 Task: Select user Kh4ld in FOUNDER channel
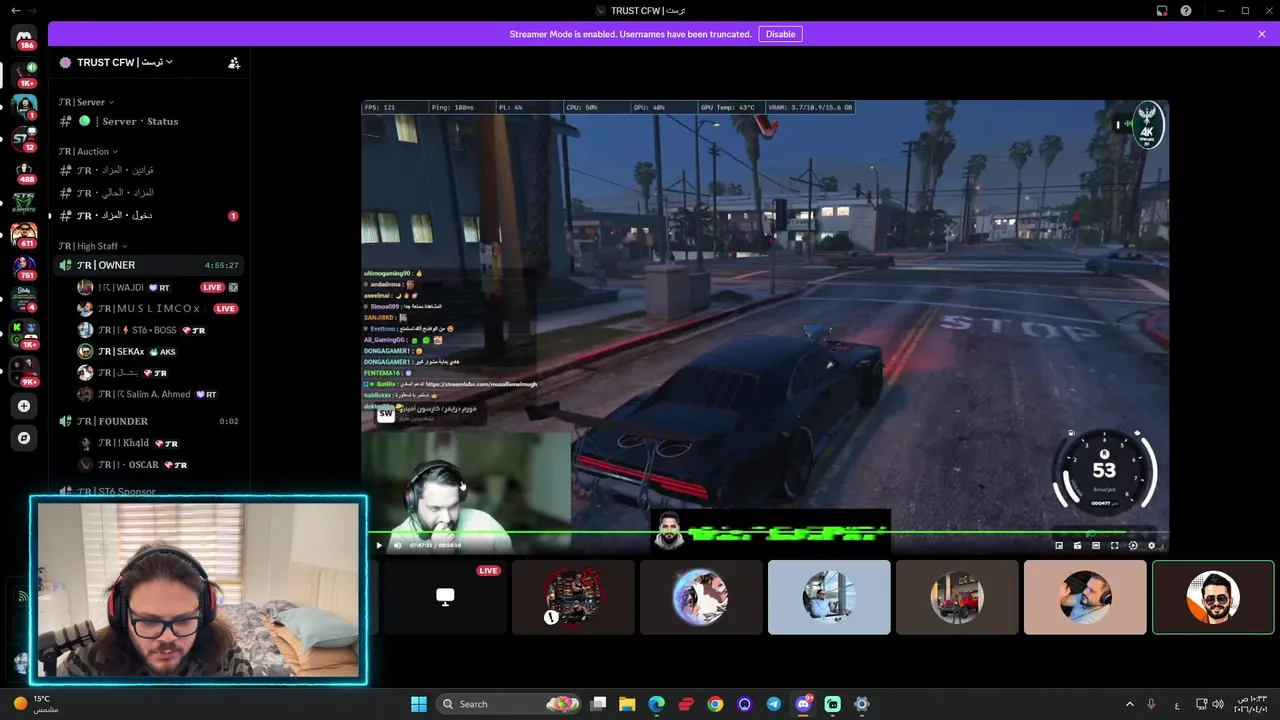(159, 443)
